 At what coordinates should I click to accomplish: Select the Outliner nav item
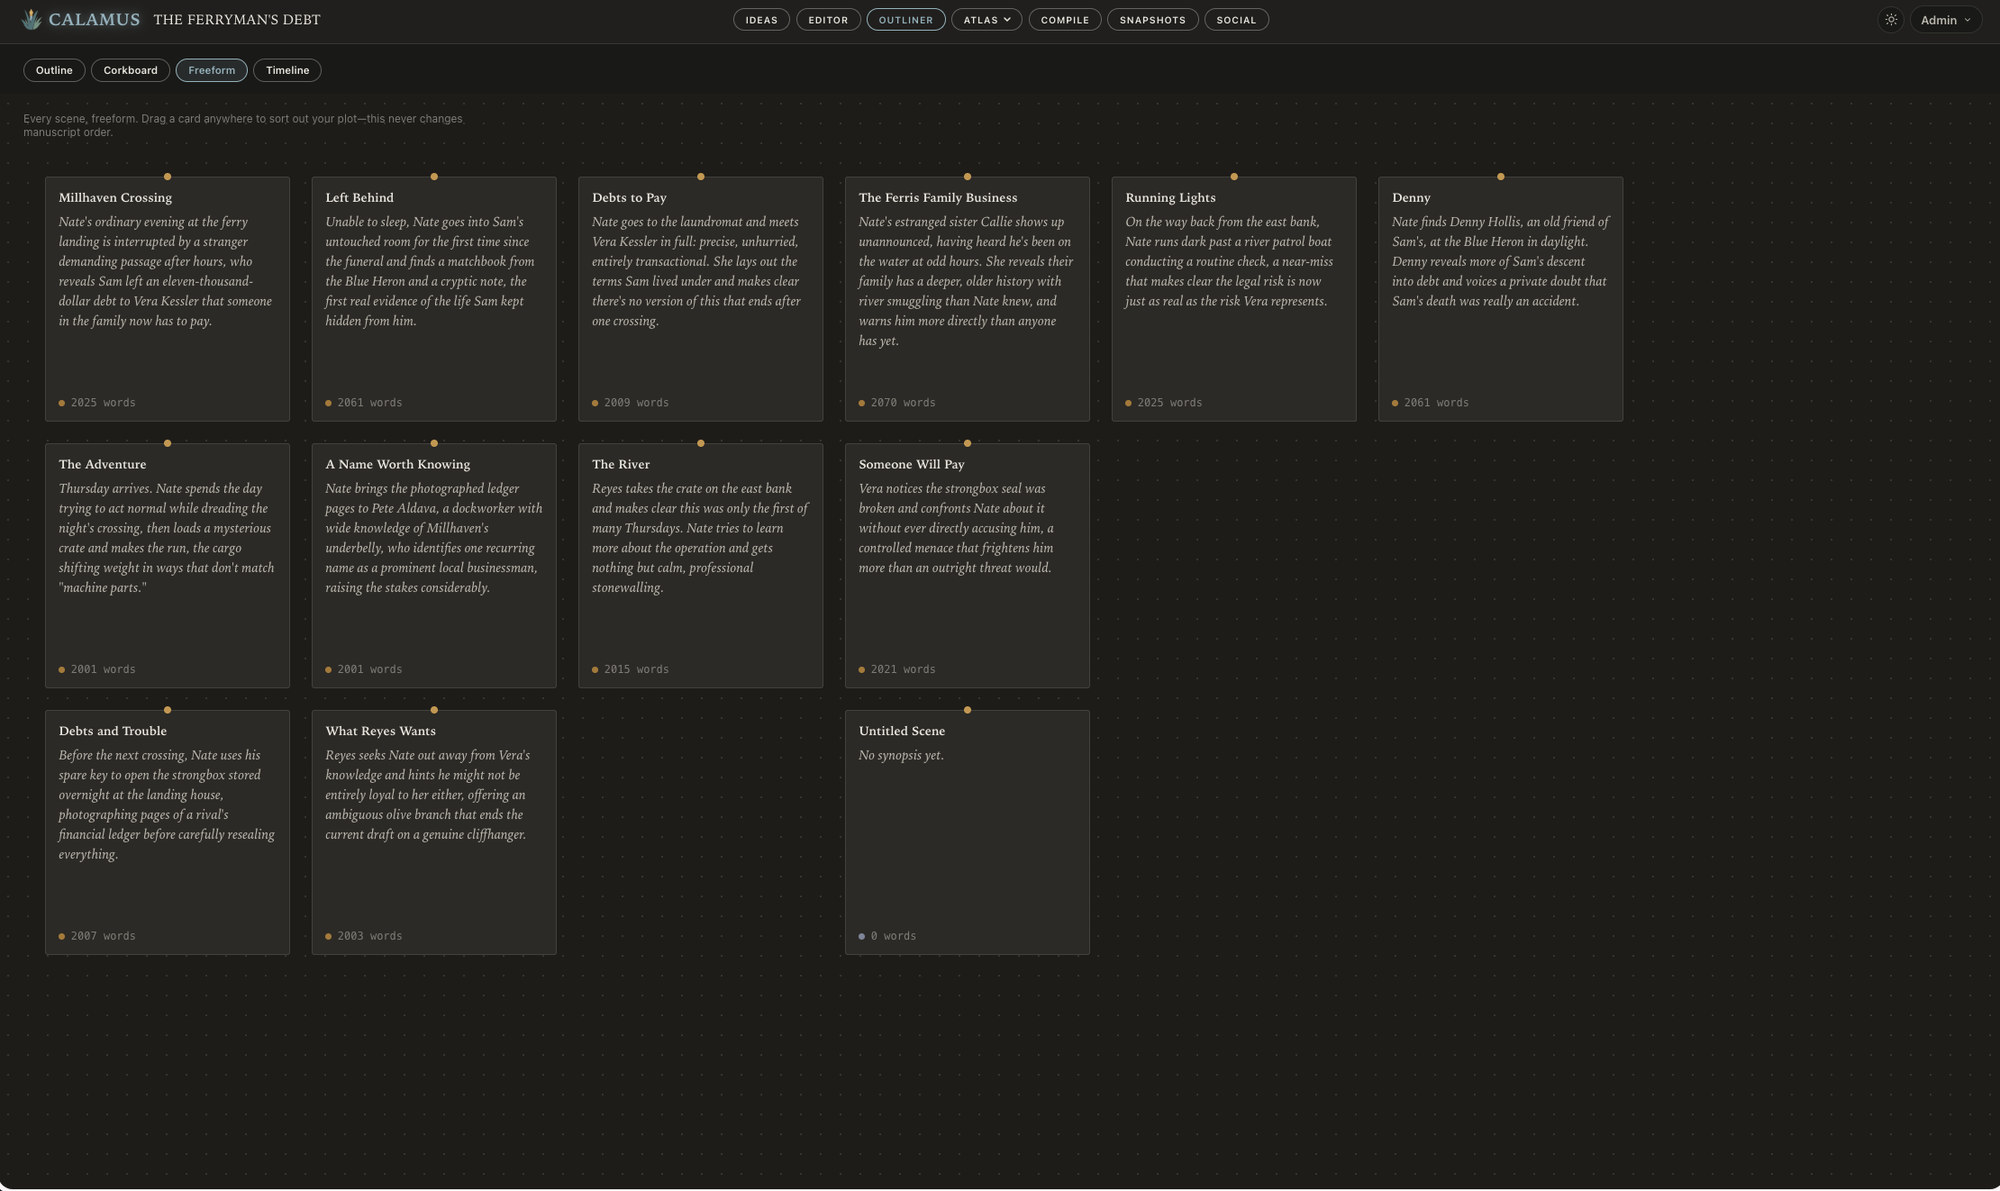pyautogui.click(x=906, y=20)
